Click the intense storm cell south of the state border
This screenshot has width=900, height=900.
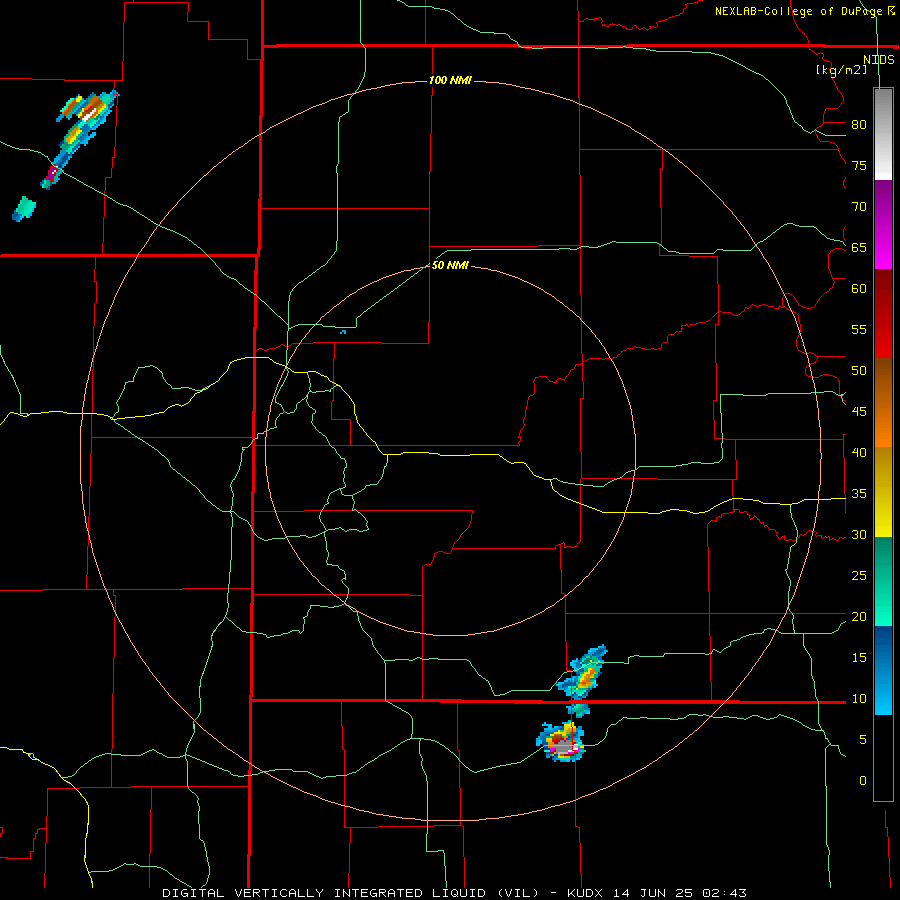click(561, 742)
